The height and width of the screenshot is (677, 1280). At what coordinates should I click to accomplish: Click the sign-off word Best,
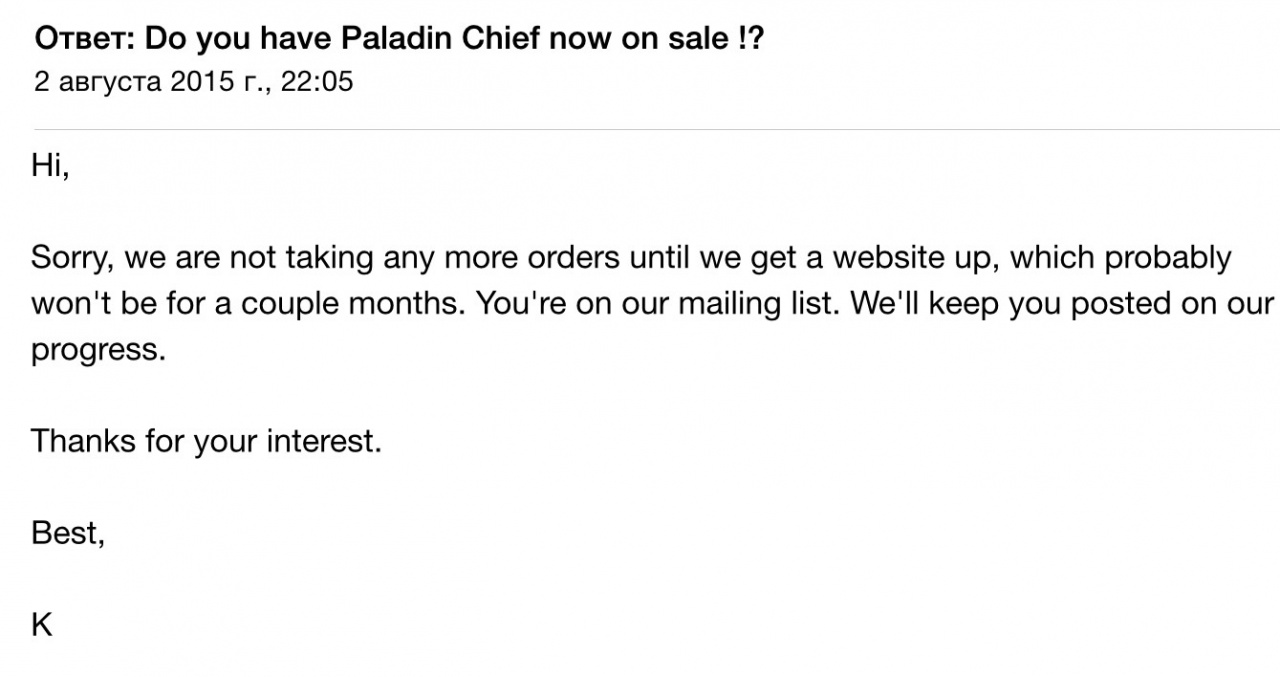pyautogui.click(x=68, y=533)
